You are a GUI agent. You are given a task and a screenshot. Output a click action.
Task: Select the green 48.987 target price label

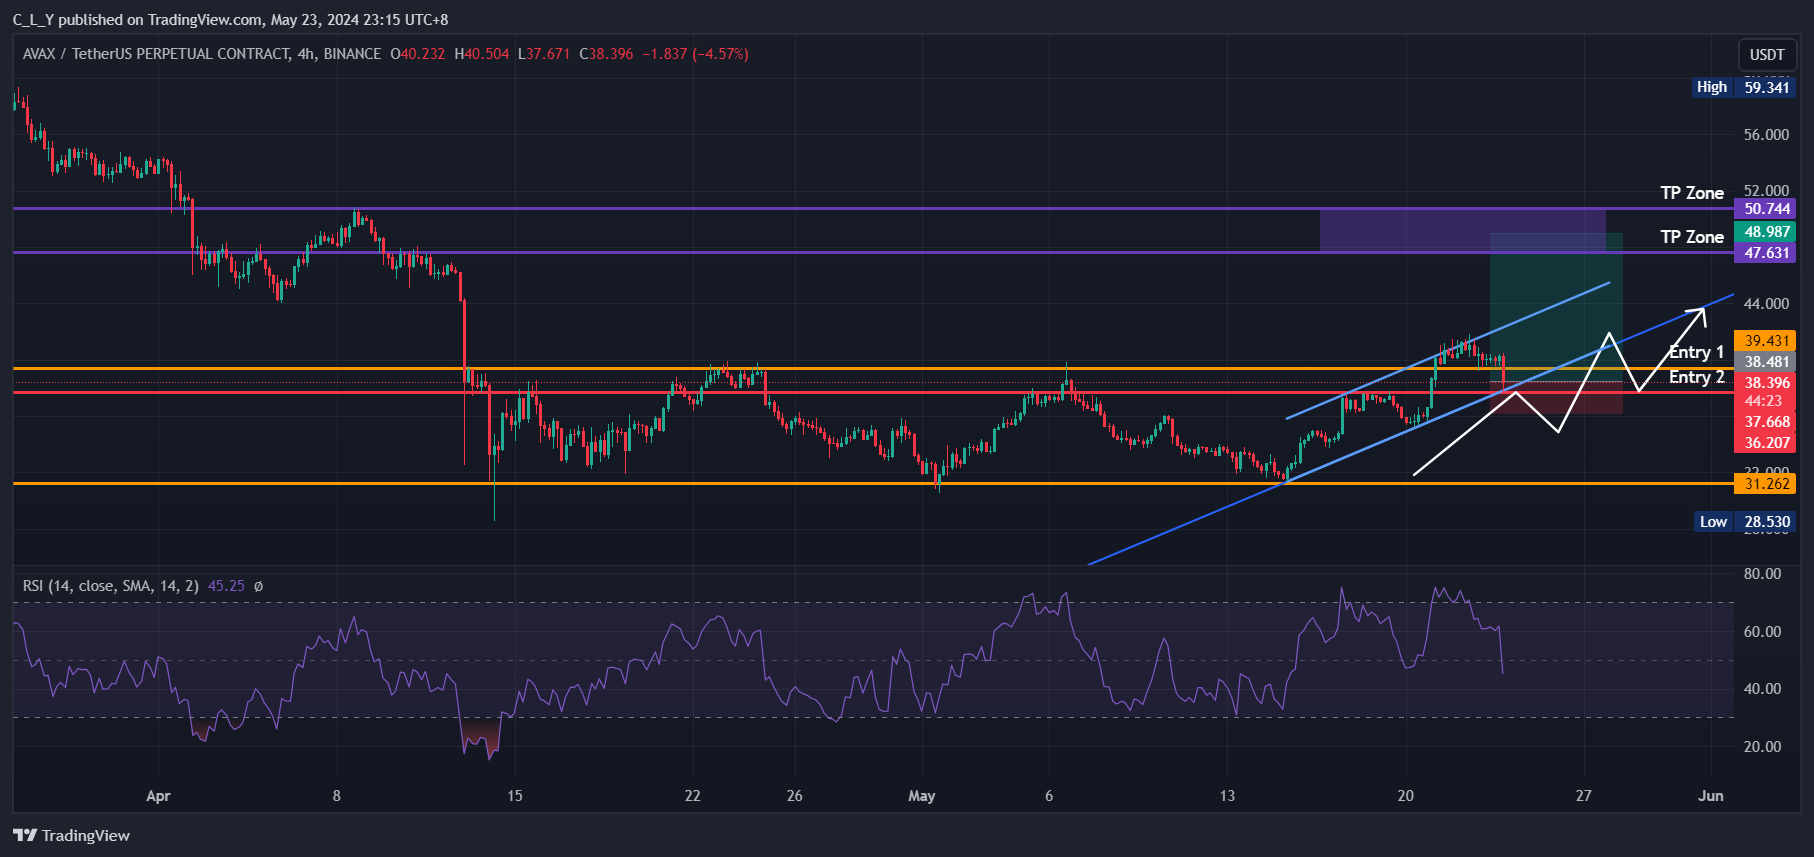[x=1766, y=232]
